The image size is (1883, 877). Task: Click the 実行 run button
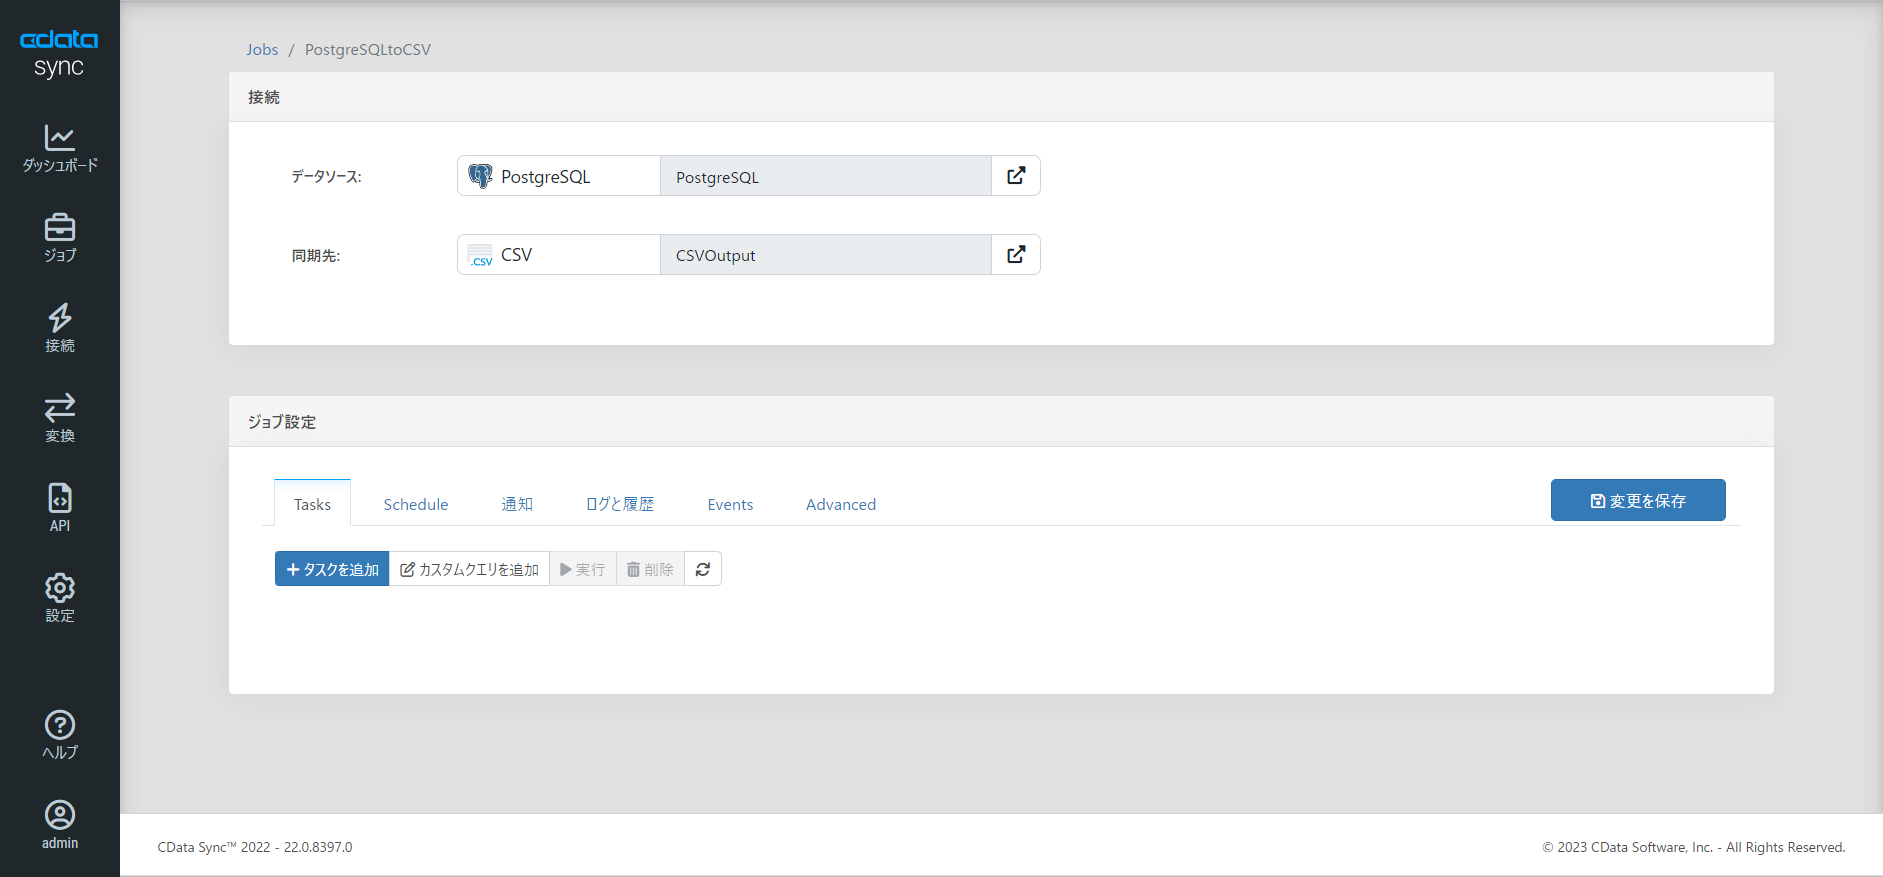583,569
